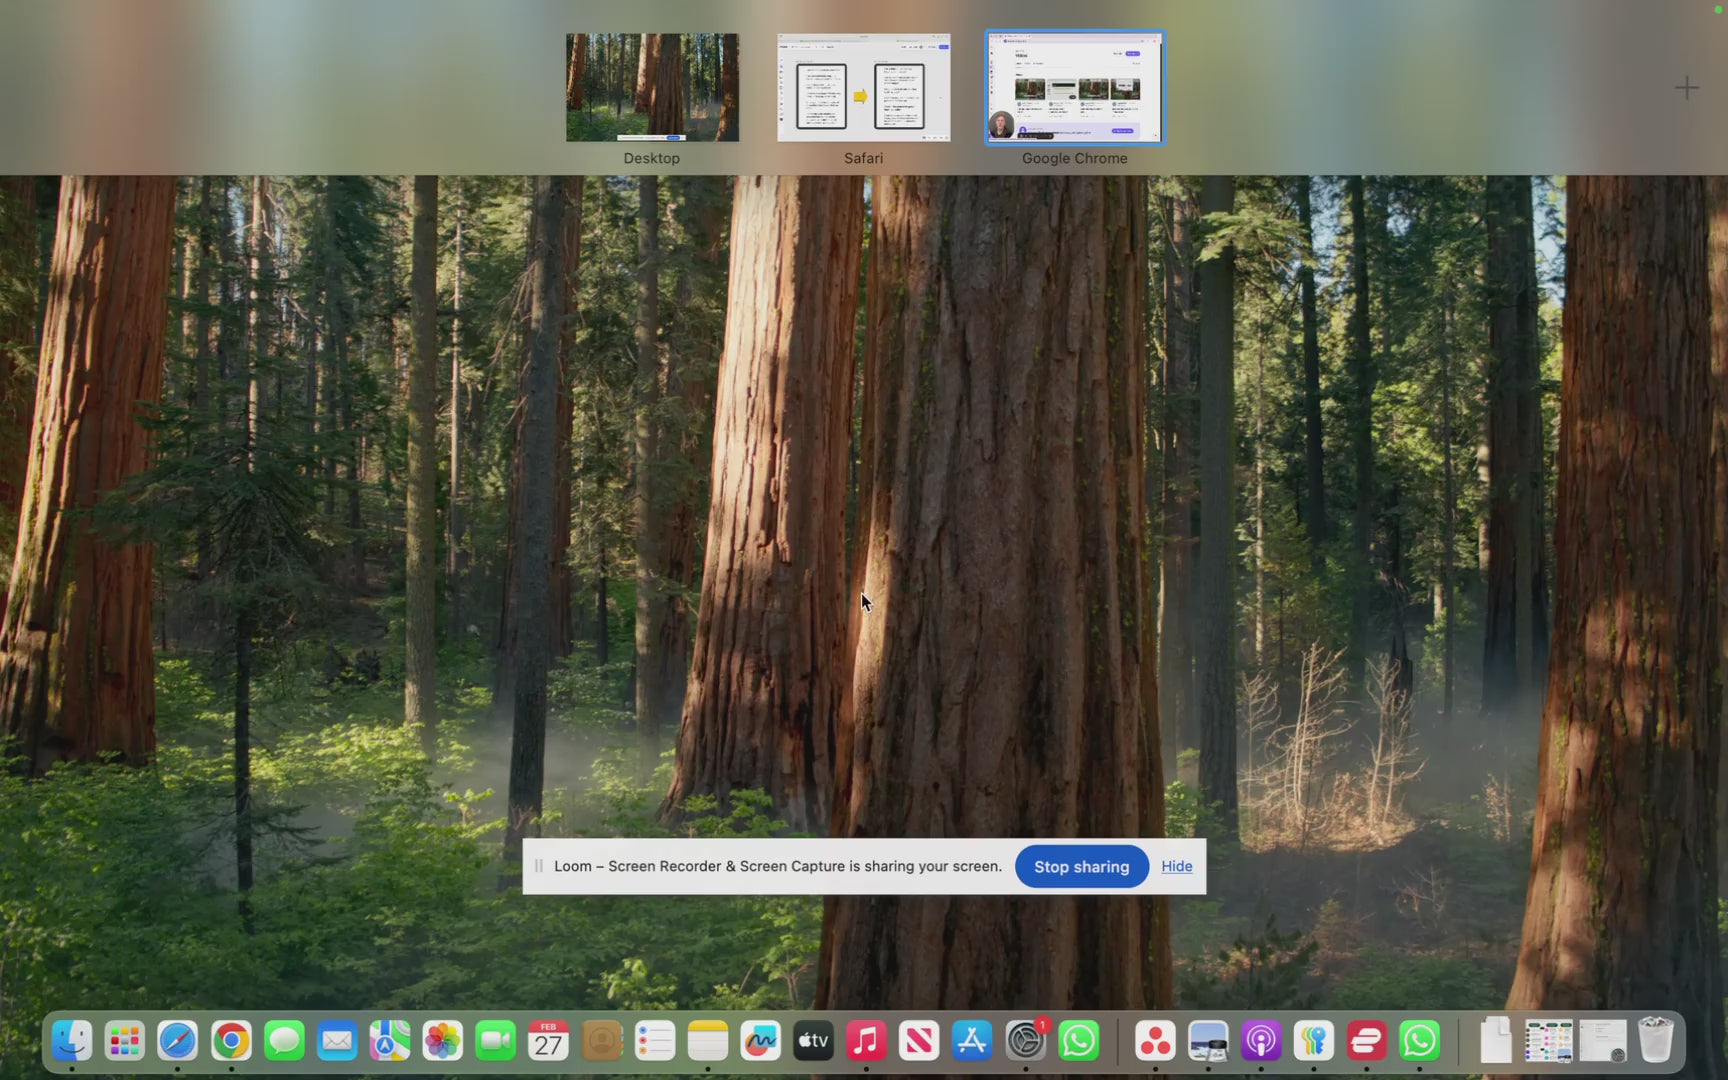Open the Asana three-dot icon
The width and height of the screenshot is (1728, 1080).
point(1155,1041)
